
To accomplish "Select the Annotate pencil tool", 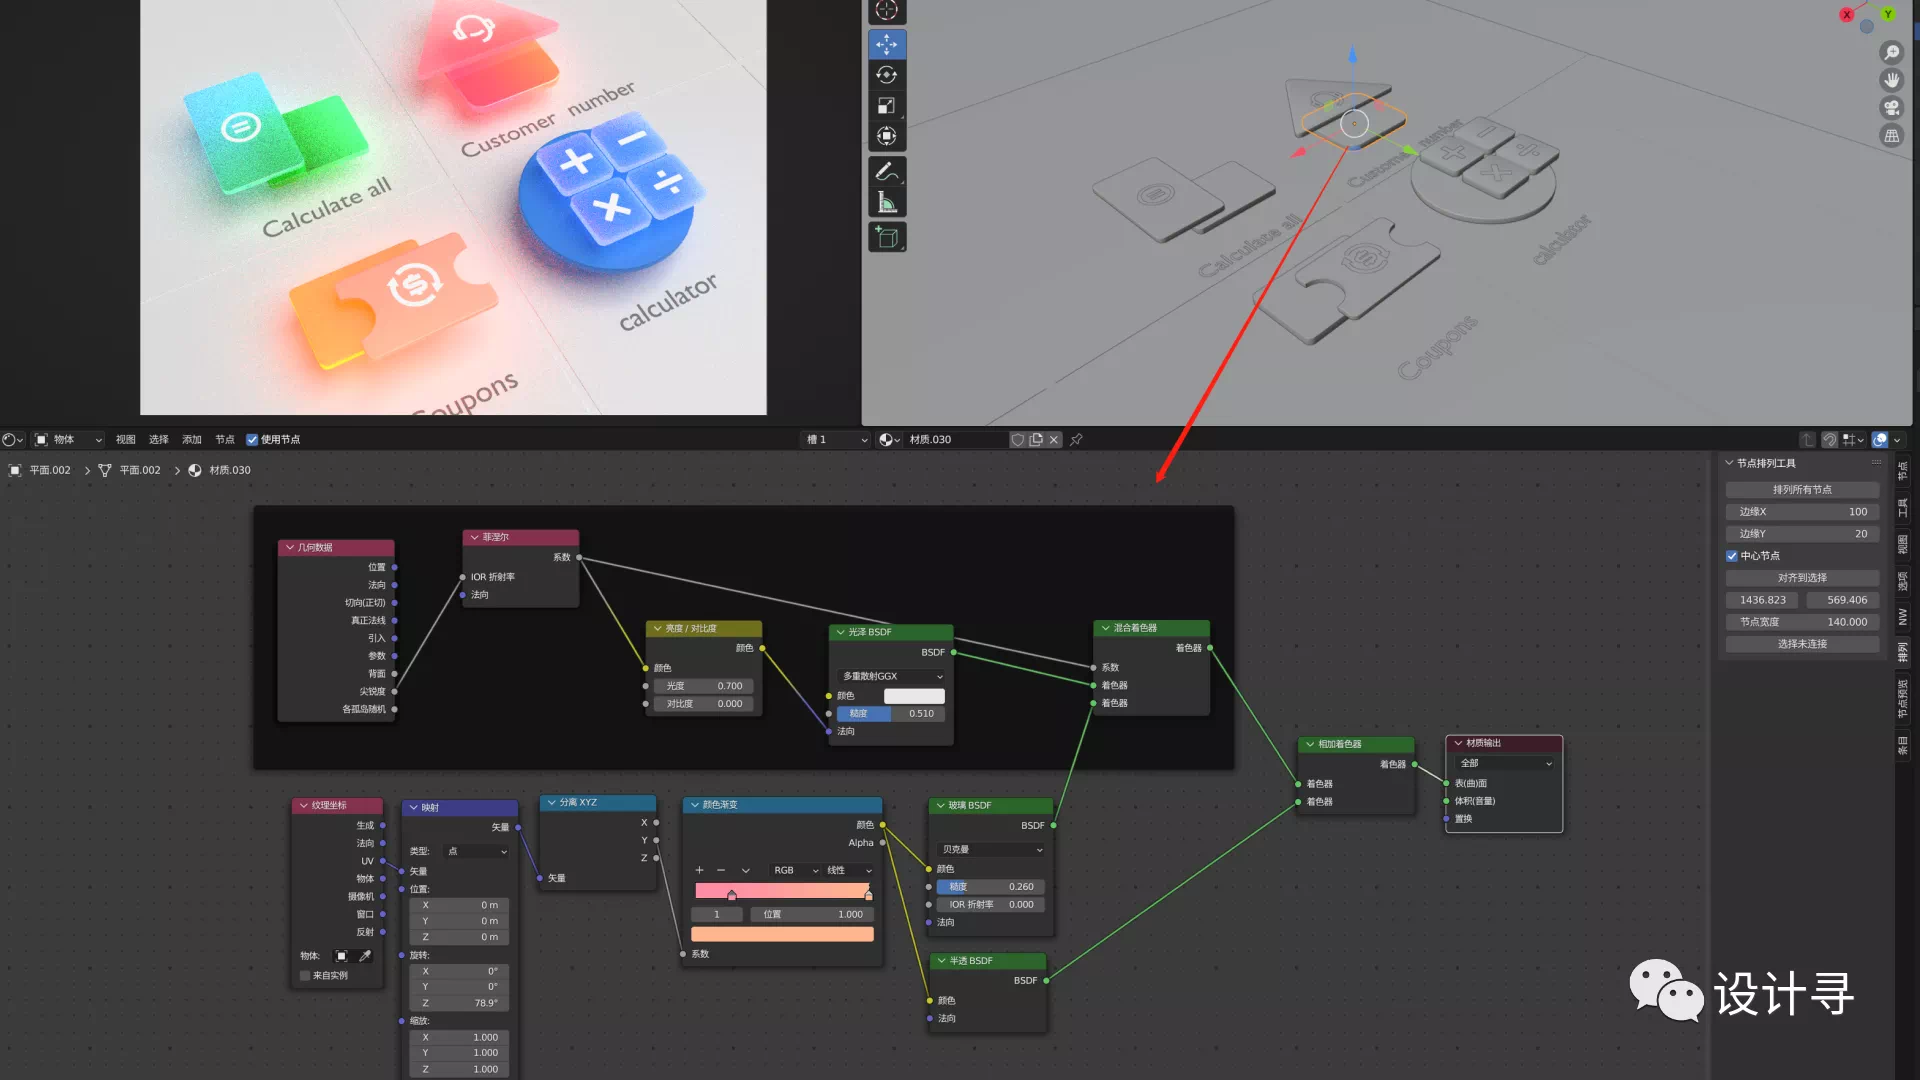I will 886,172.
